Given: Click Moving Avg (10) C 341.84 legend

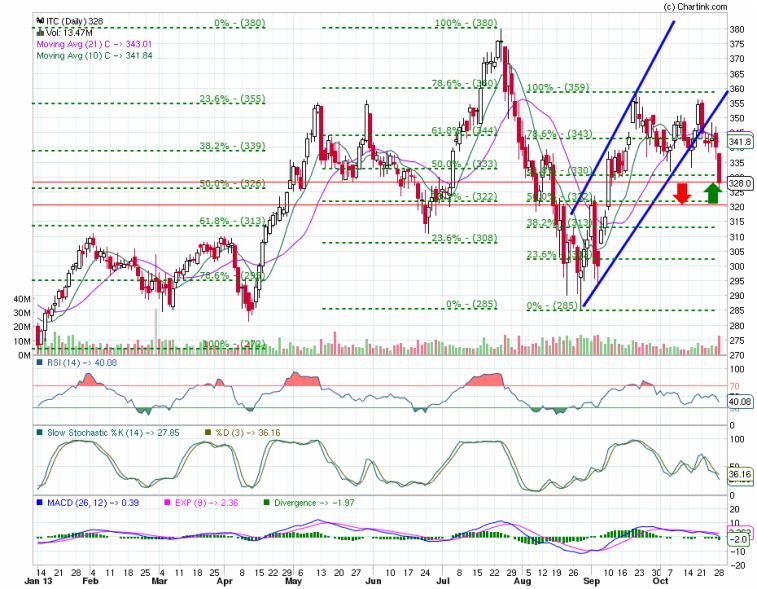Looking at the screenshot, I should (x=94, y=56).
